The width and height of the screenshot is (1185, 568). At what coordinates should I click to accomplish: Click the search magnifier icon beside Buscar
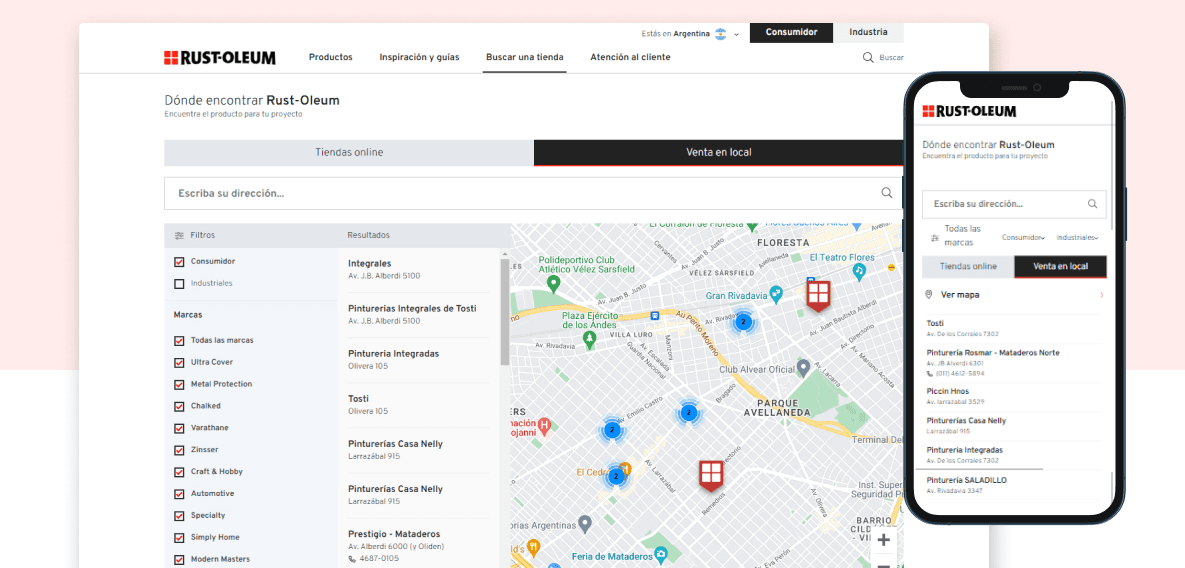point(868,57)
